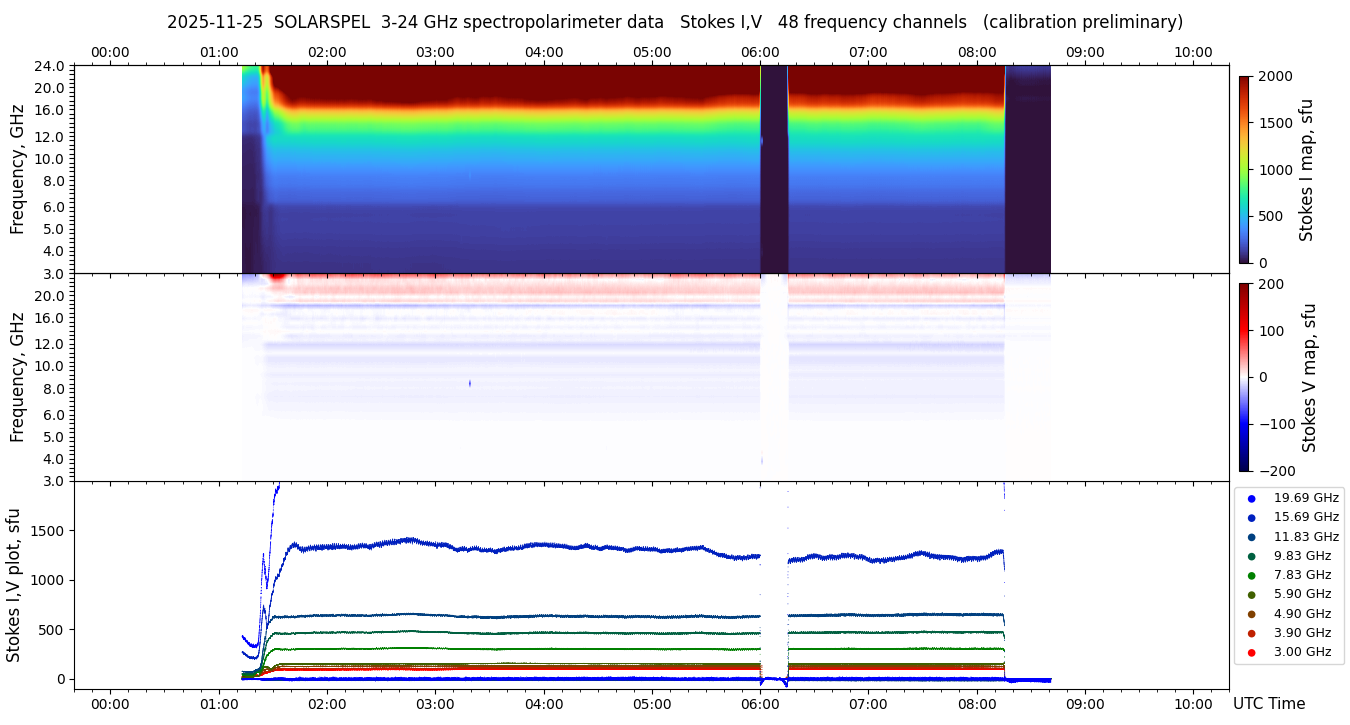Click the 06:00 tick on the bottom time axis
Screen dimensions: 1350x725
point(760,704)
